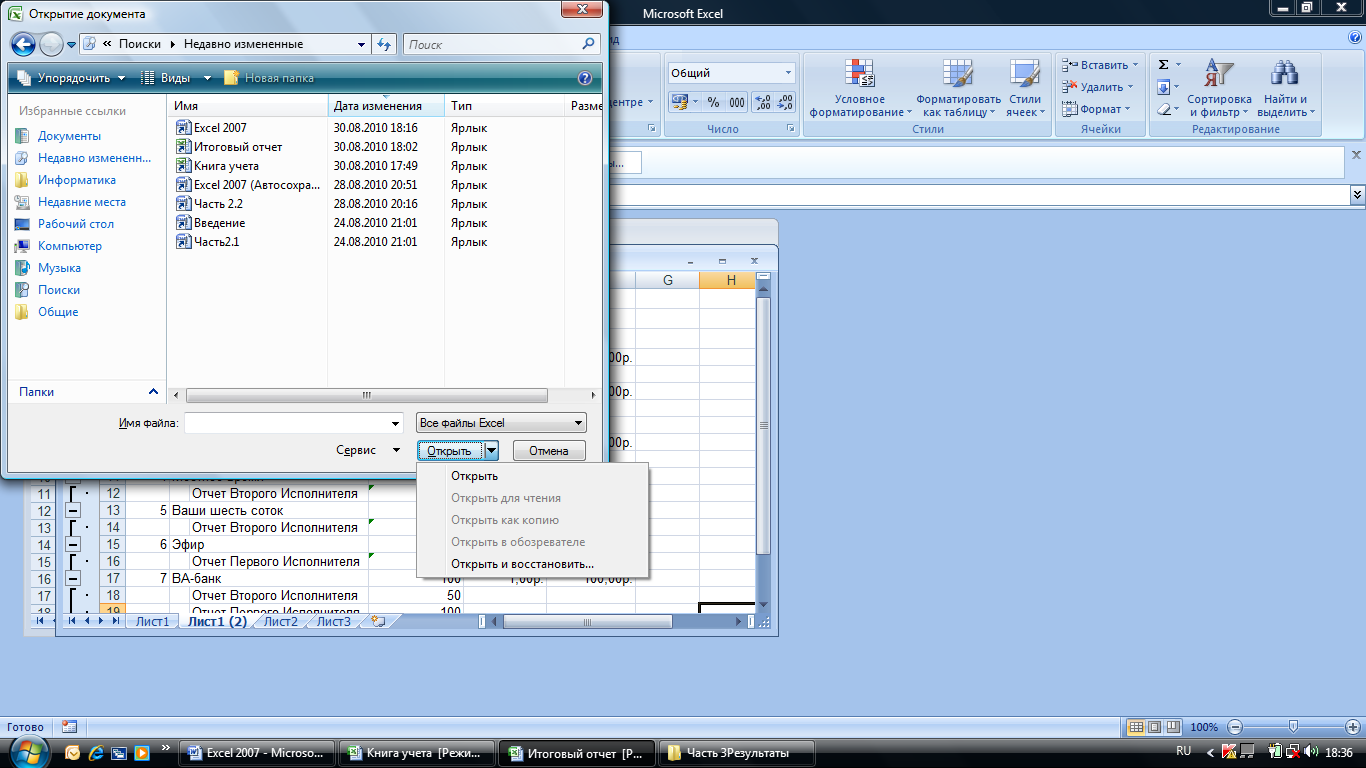Click the file list horizontal scrollbar
Image resolution: width=1366 pixels, height=768 pixels.
point(367,395)
